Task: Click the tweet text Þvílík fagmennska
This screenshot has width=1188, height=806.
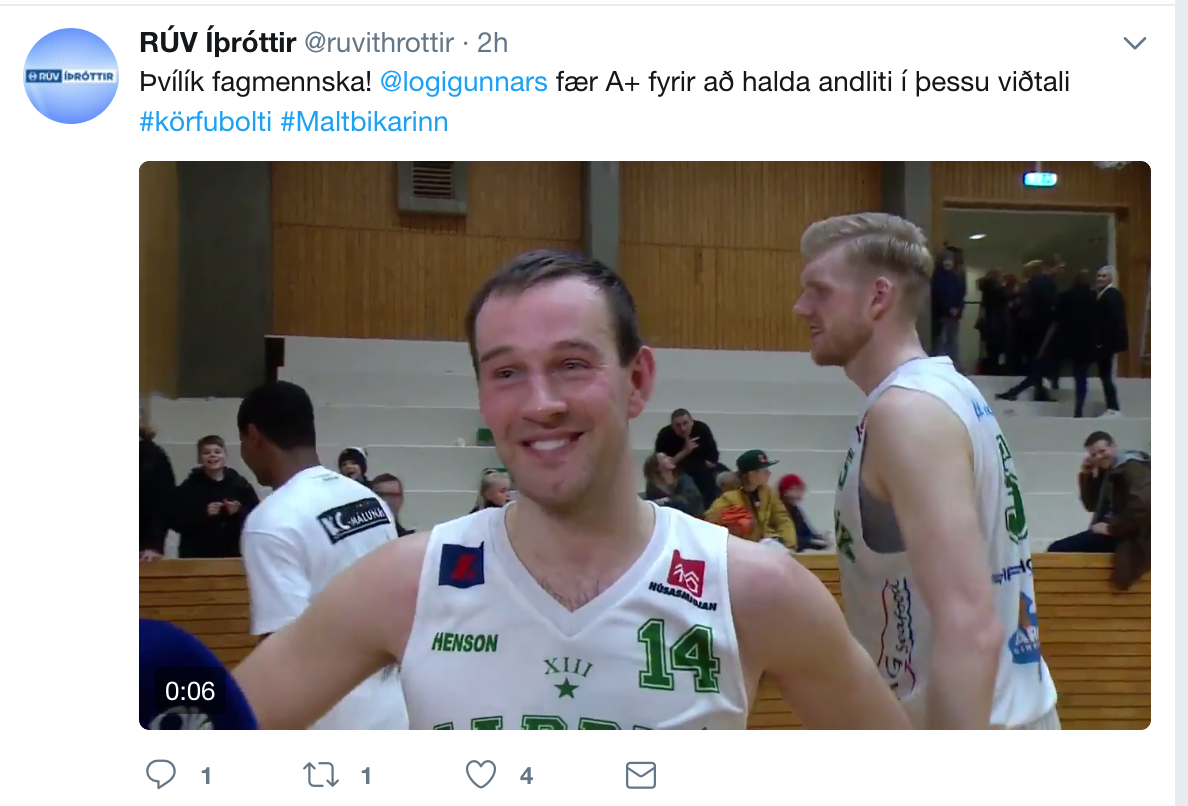Action: pos(255,82)
